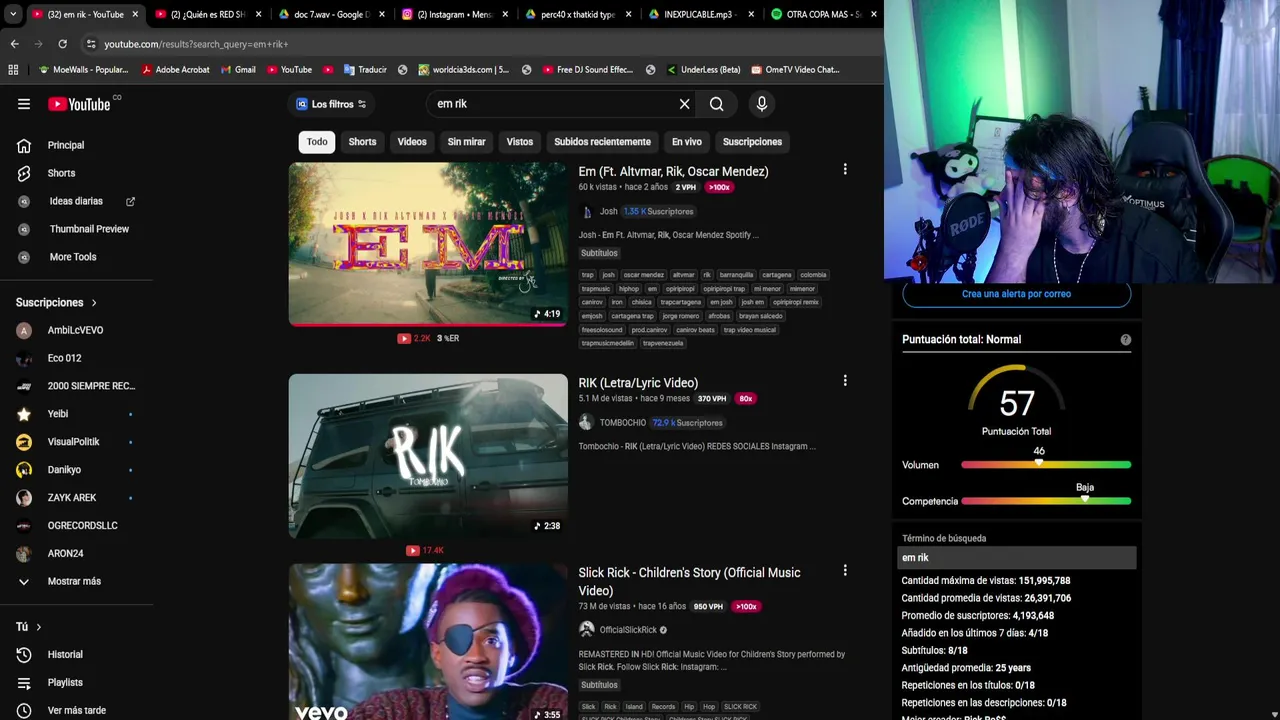Select the Vistos filter chip
Viewport: 1280px width, 720px height.
tap(520, 142)
